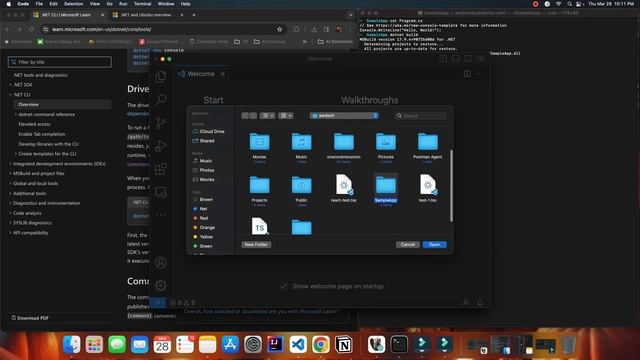Viewport: 640px width, 360px height.
Task: Click the Cancel button in file dialog
Action: click(408, 244)
